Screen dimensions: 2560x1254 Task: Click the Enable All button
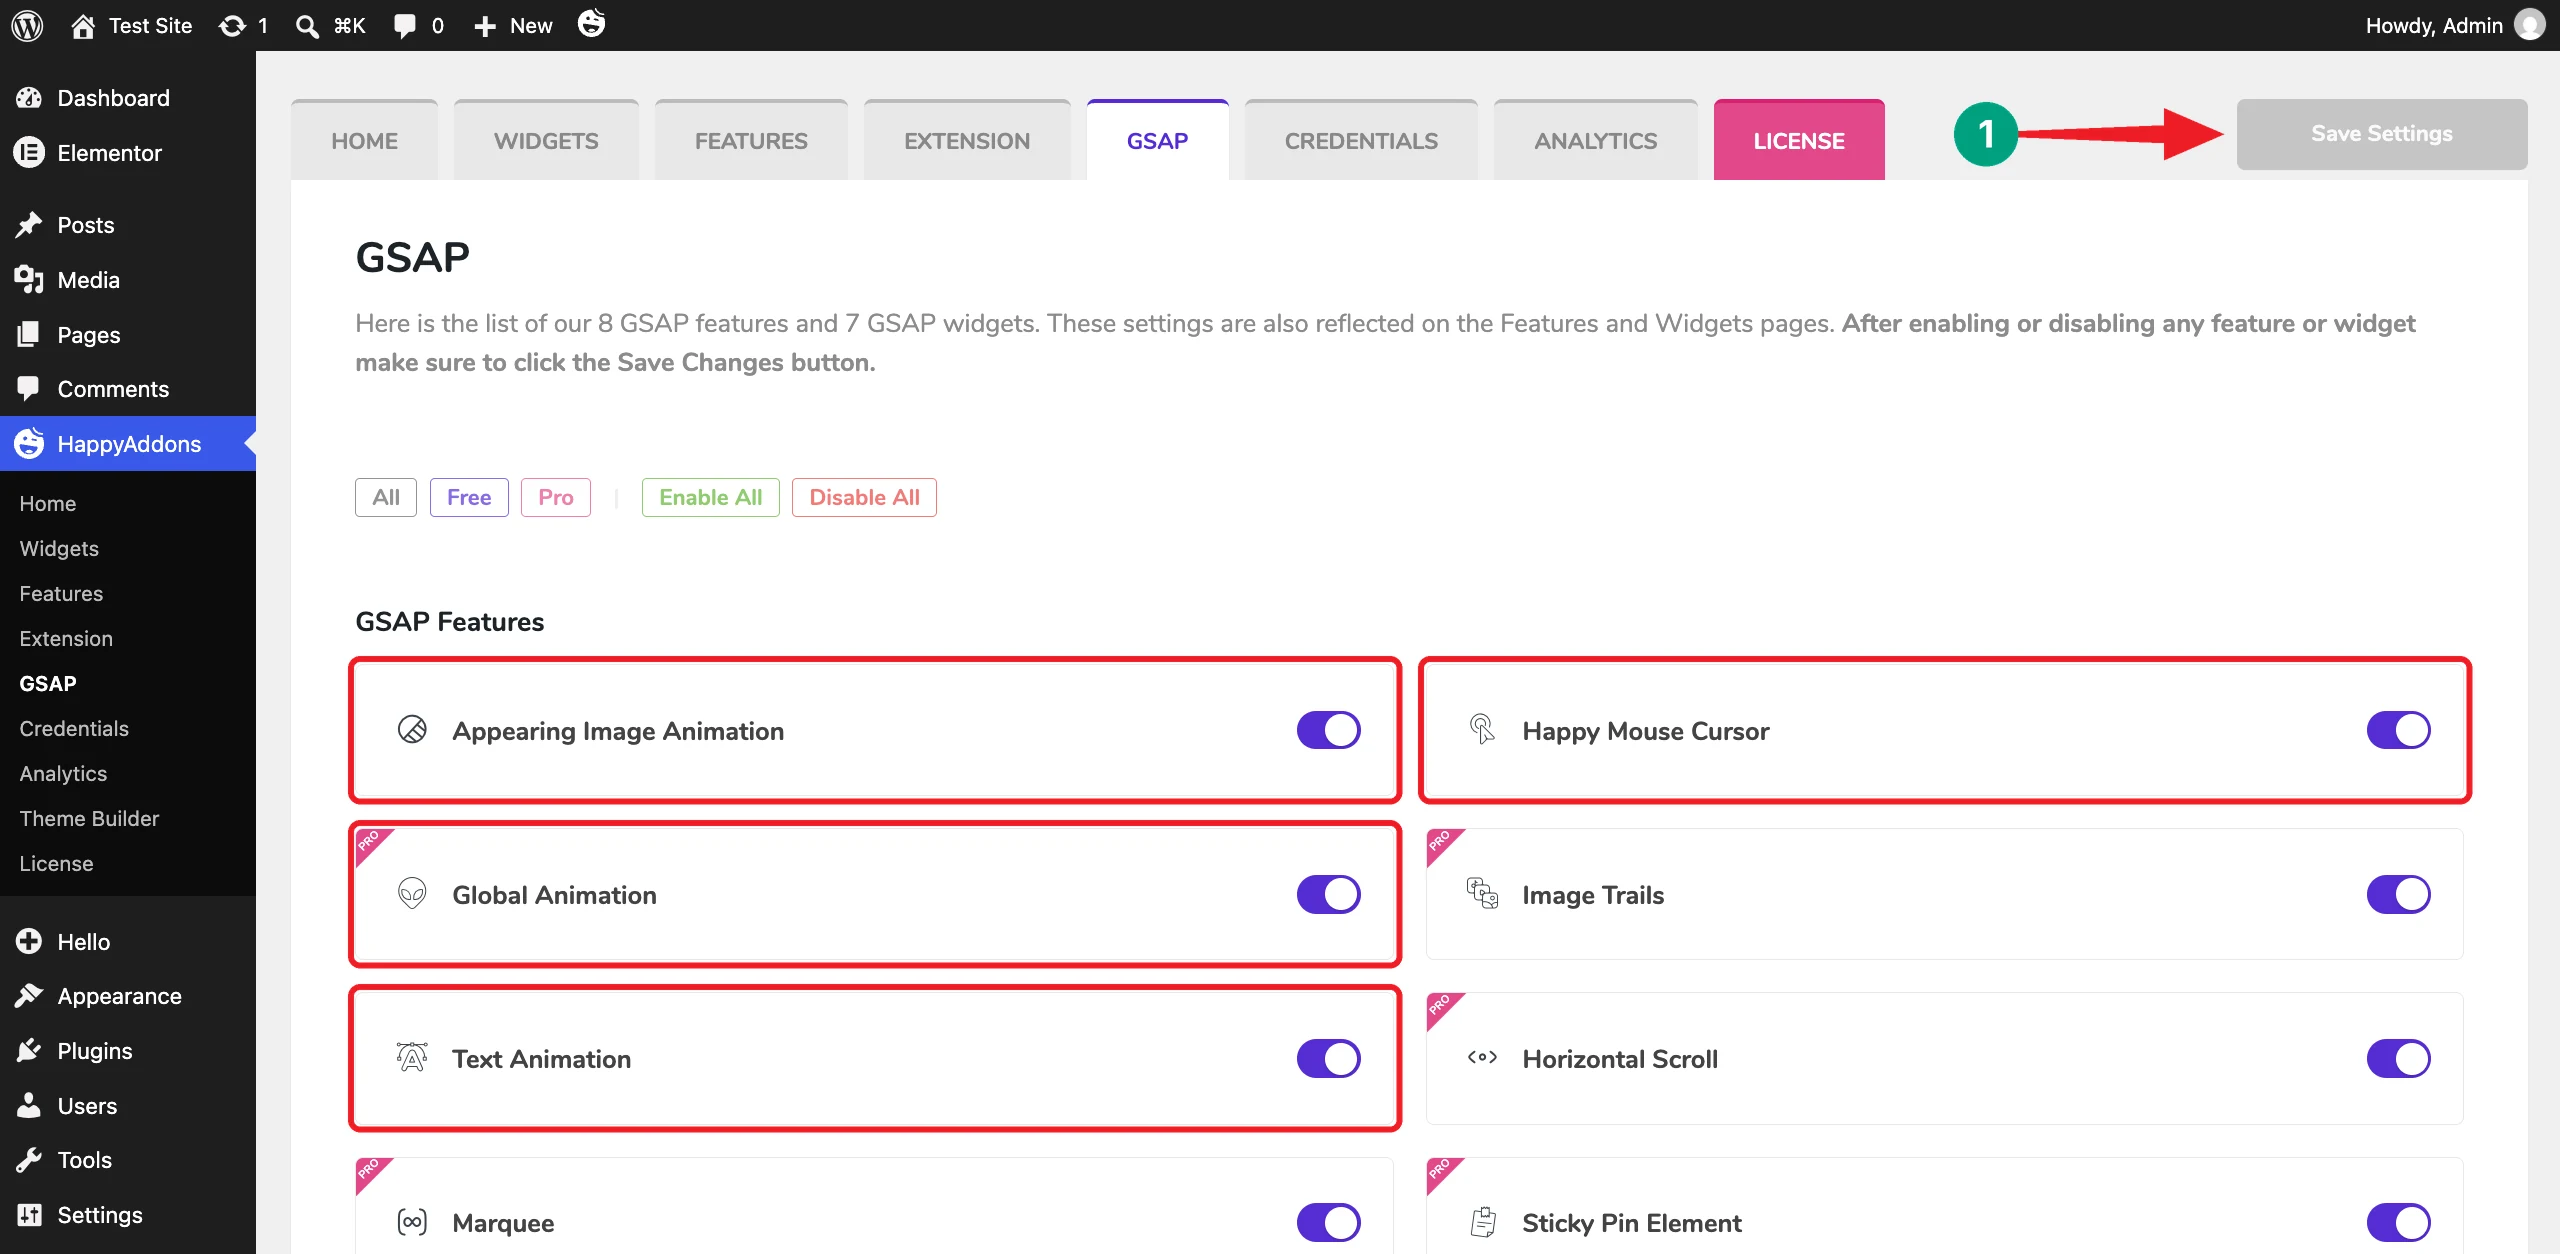[711, 497]
